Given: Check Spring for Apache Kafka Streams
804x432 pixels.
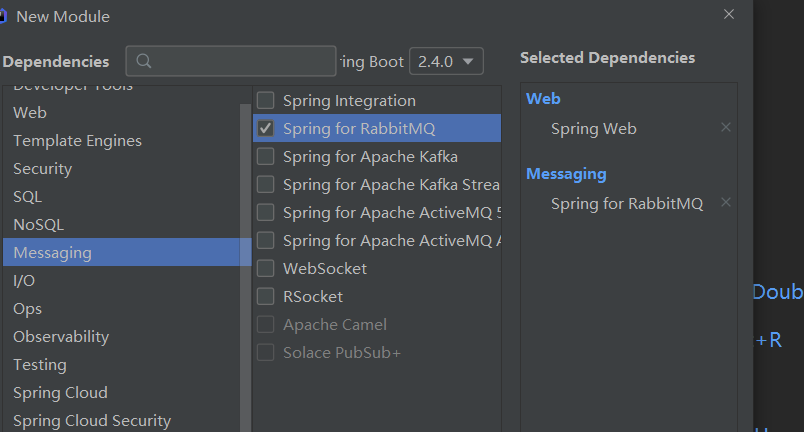Looking at the screenshot, I should (x=266, y=184).
